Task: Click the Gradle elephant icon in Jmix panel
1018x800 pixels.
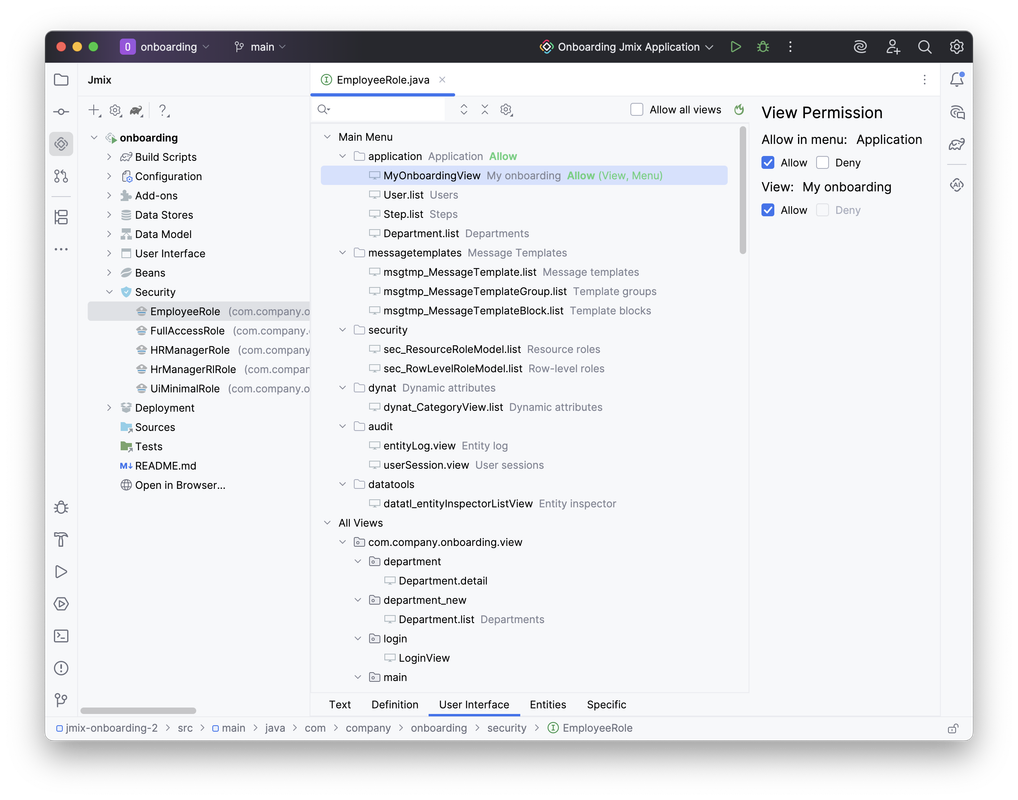Action: tap(136, 110)
